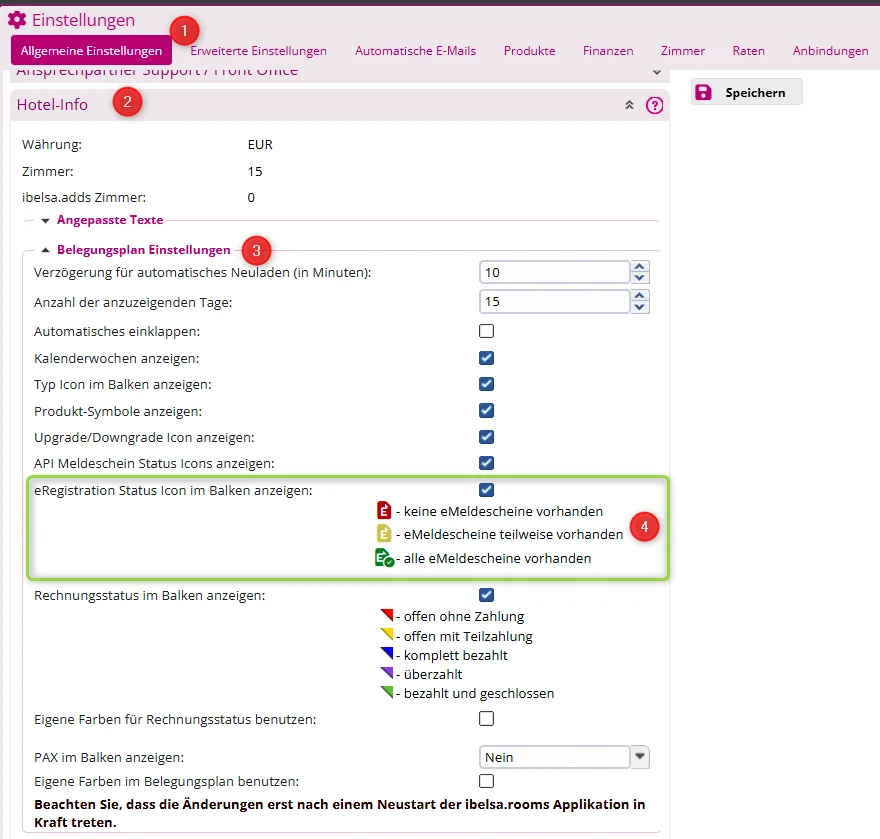Click the red 'keine eMeldescheine vorhanden' icon

coord(384,511)
